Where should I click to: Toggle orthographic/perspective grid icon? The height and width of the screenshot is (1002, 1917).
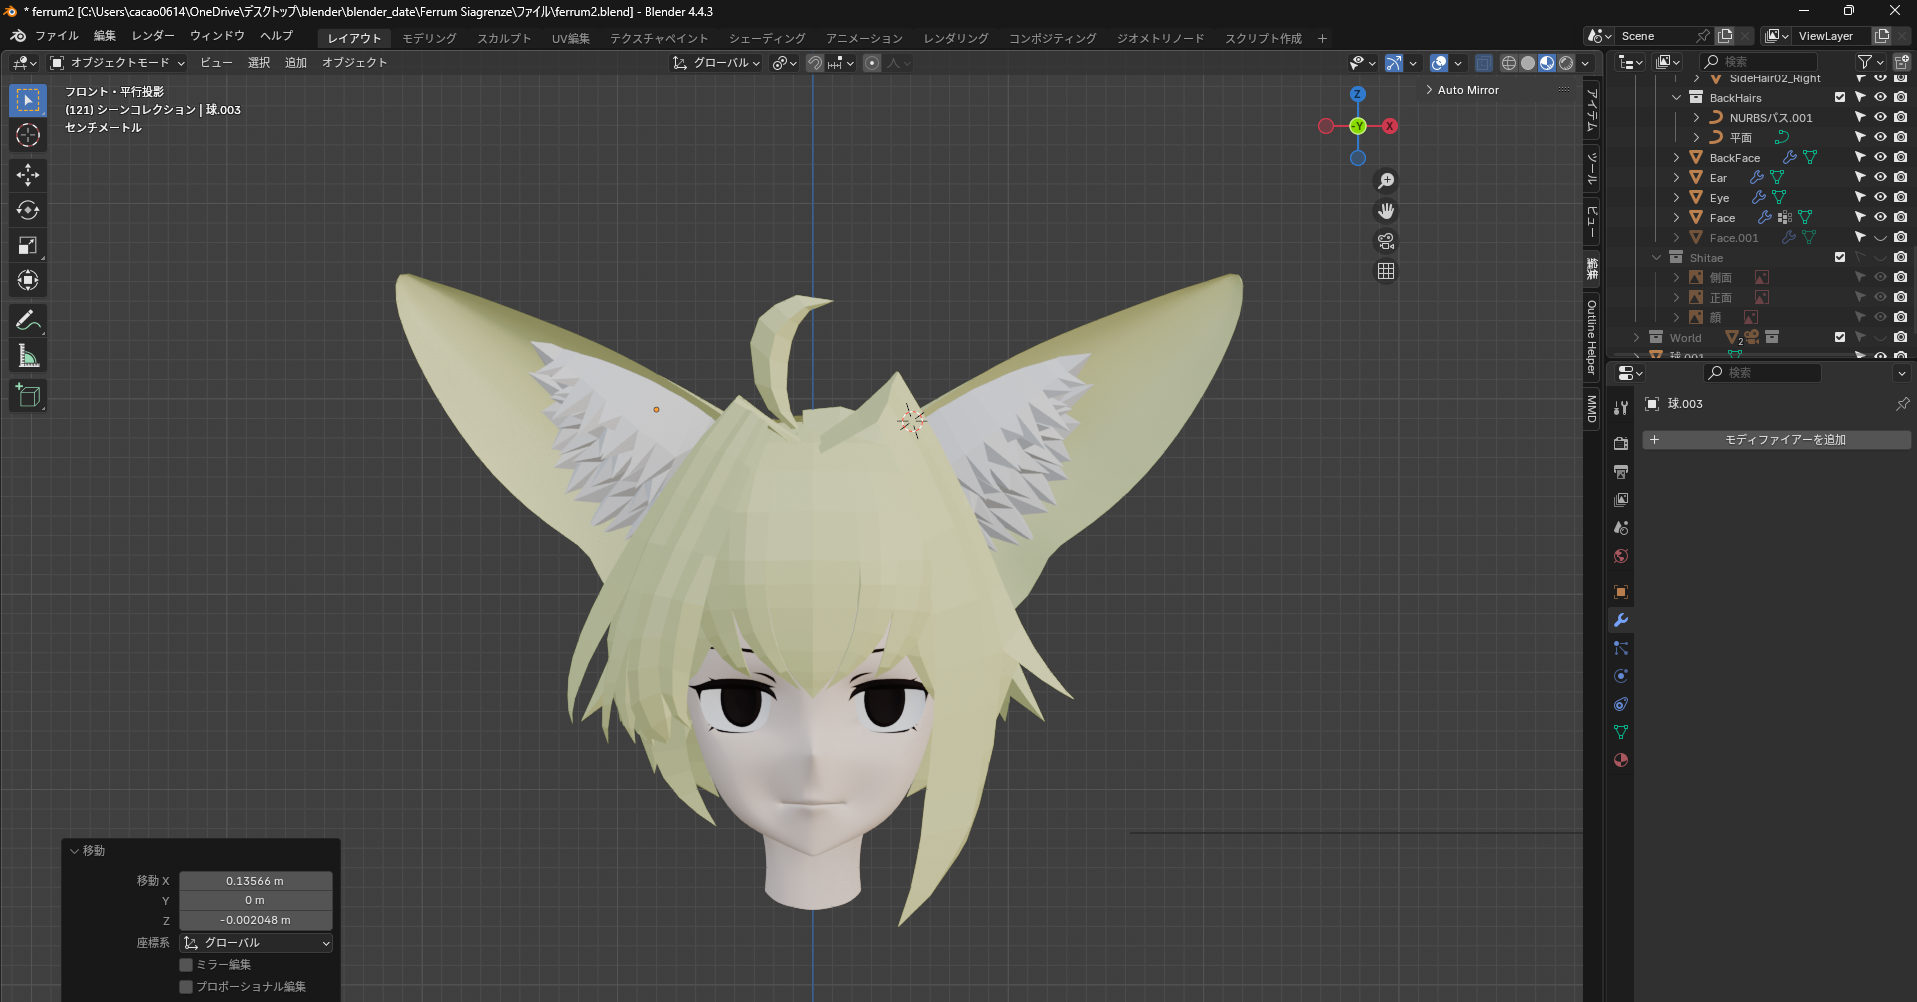[1386, 271]
